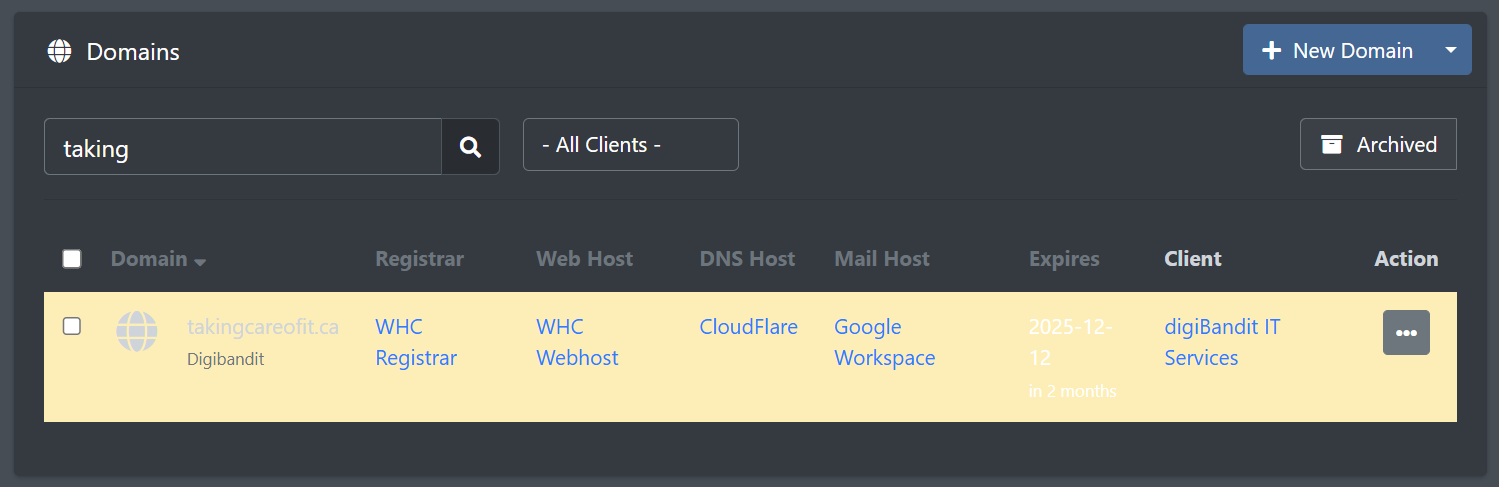This screenshot has height=487, width=1499.
Task: Open the three-dots action menu
Action: click(1406, 333)
